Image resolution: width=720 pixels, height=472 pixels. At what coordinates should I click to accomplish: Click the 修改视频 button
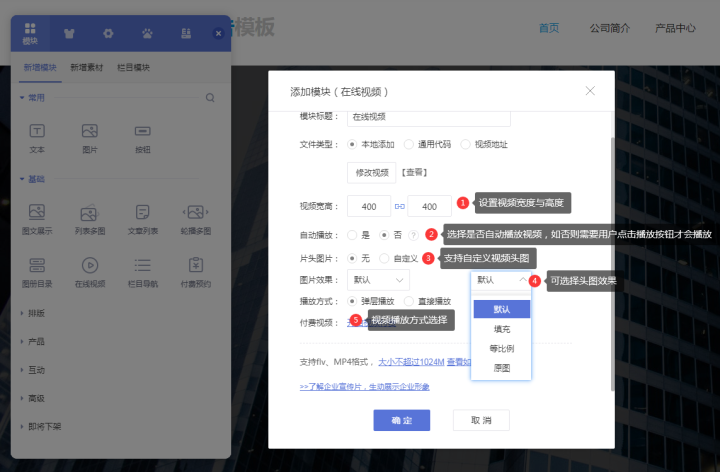(x=372, y=173)
